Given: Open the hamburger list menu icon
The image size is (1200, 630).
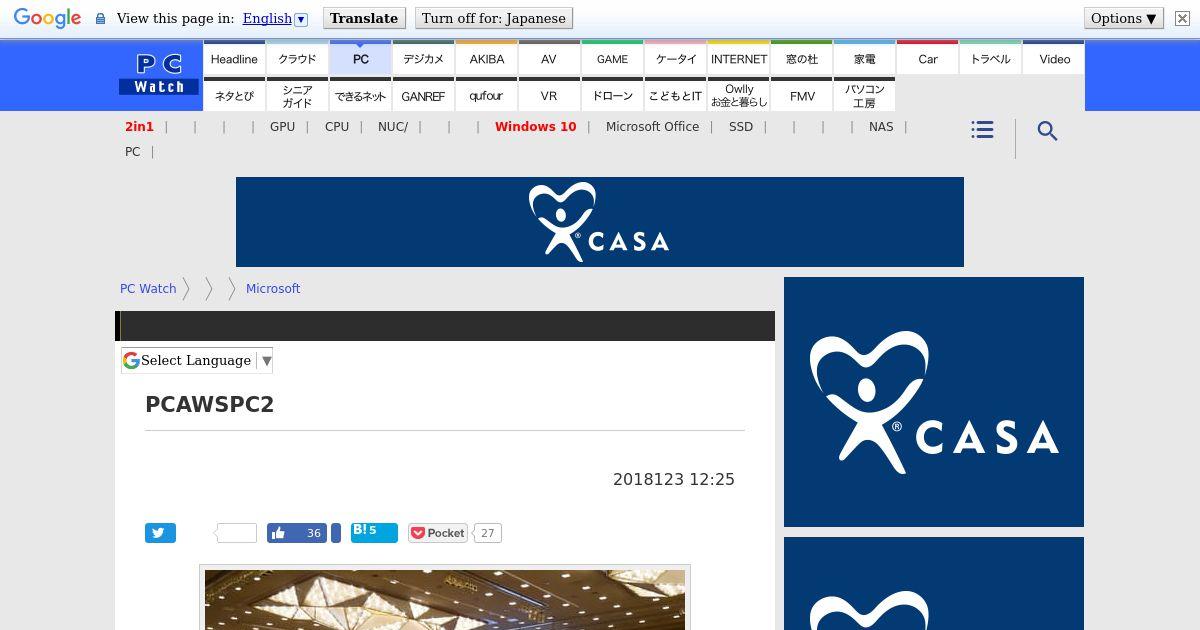Looking at the screenshot, I should [982, 130].
